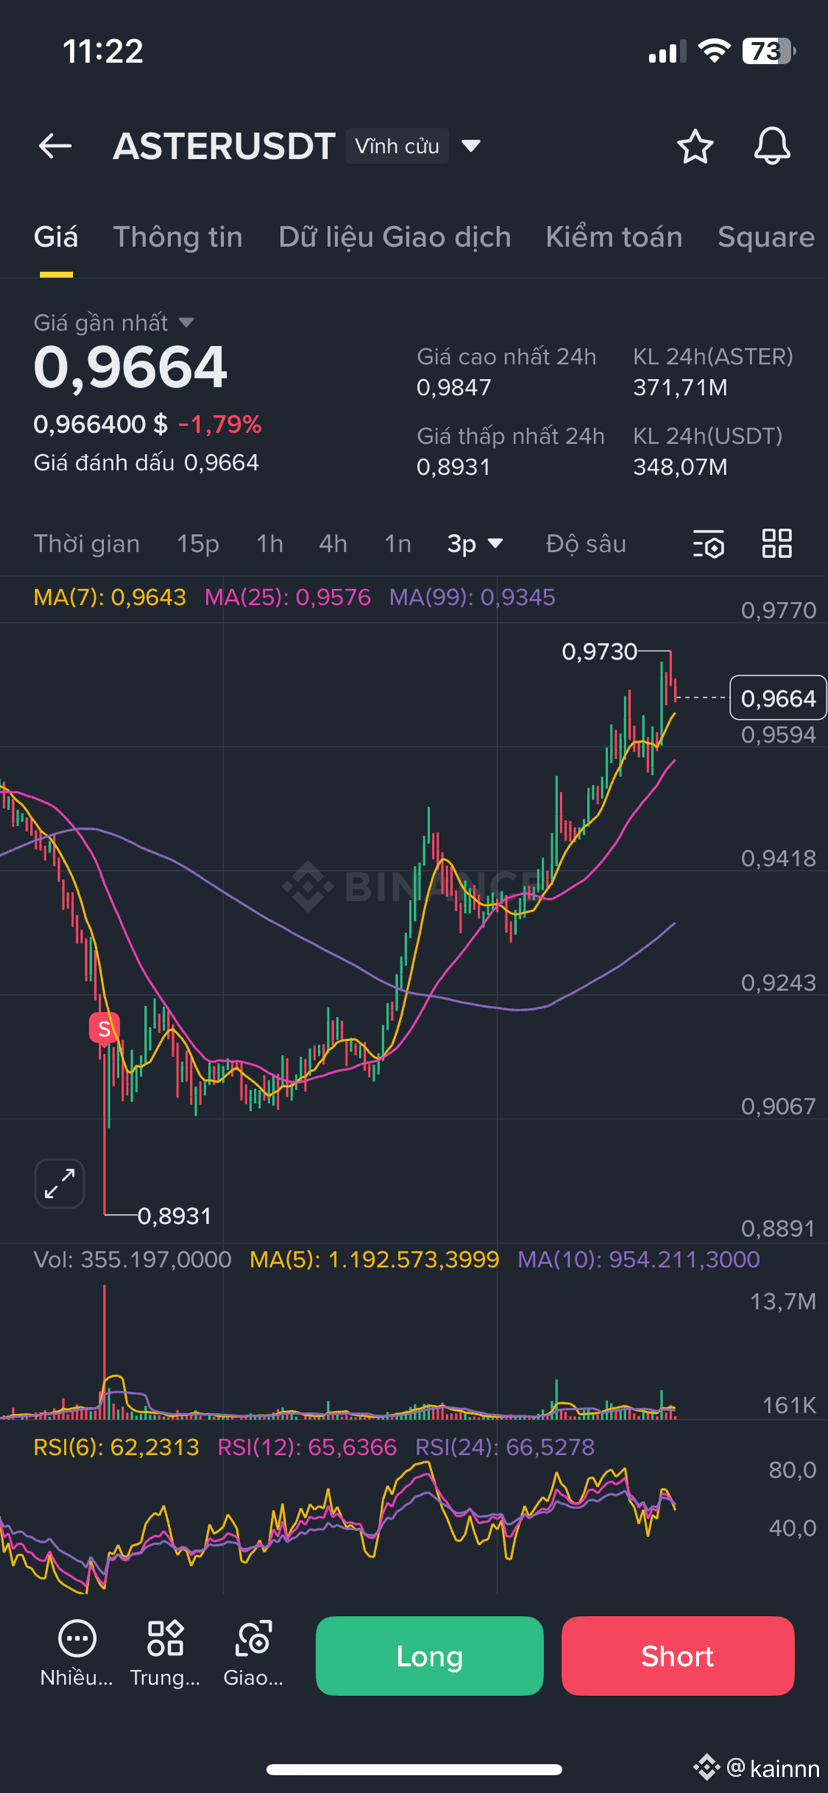The image size is (828, 1793).
Task: Open the Vĩnh cửu contract type dropdown
Action: tap(414, 146)
